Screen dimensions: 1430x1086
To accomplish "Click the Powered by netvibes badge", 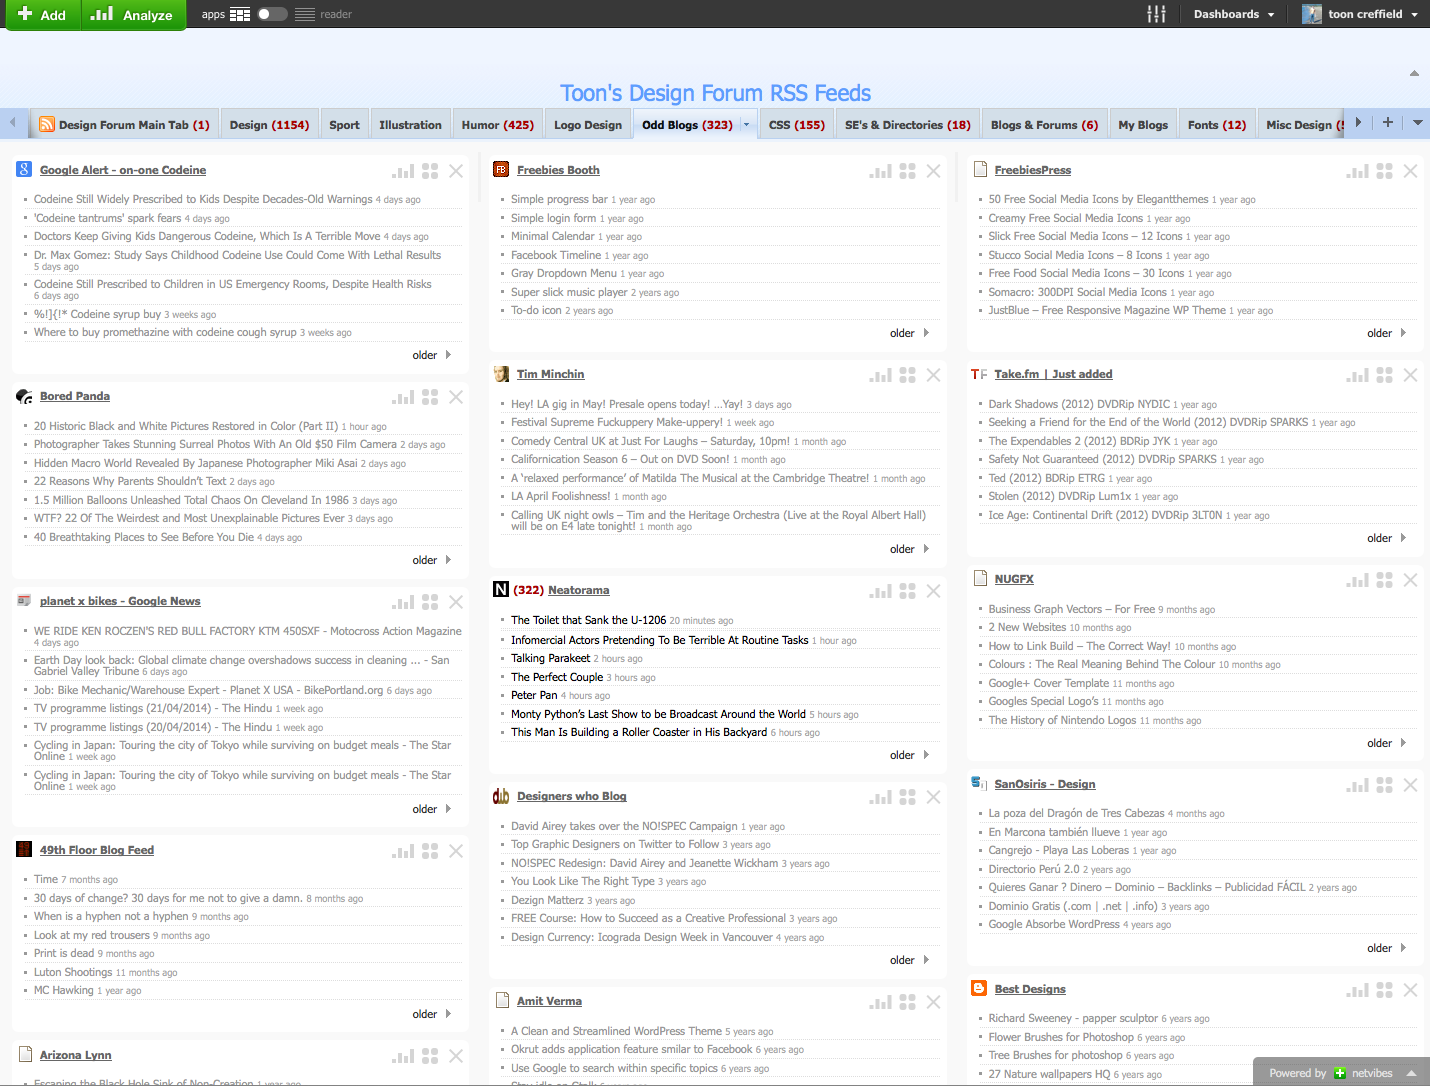I will pyautogui.click(x=1330, y=1073).
